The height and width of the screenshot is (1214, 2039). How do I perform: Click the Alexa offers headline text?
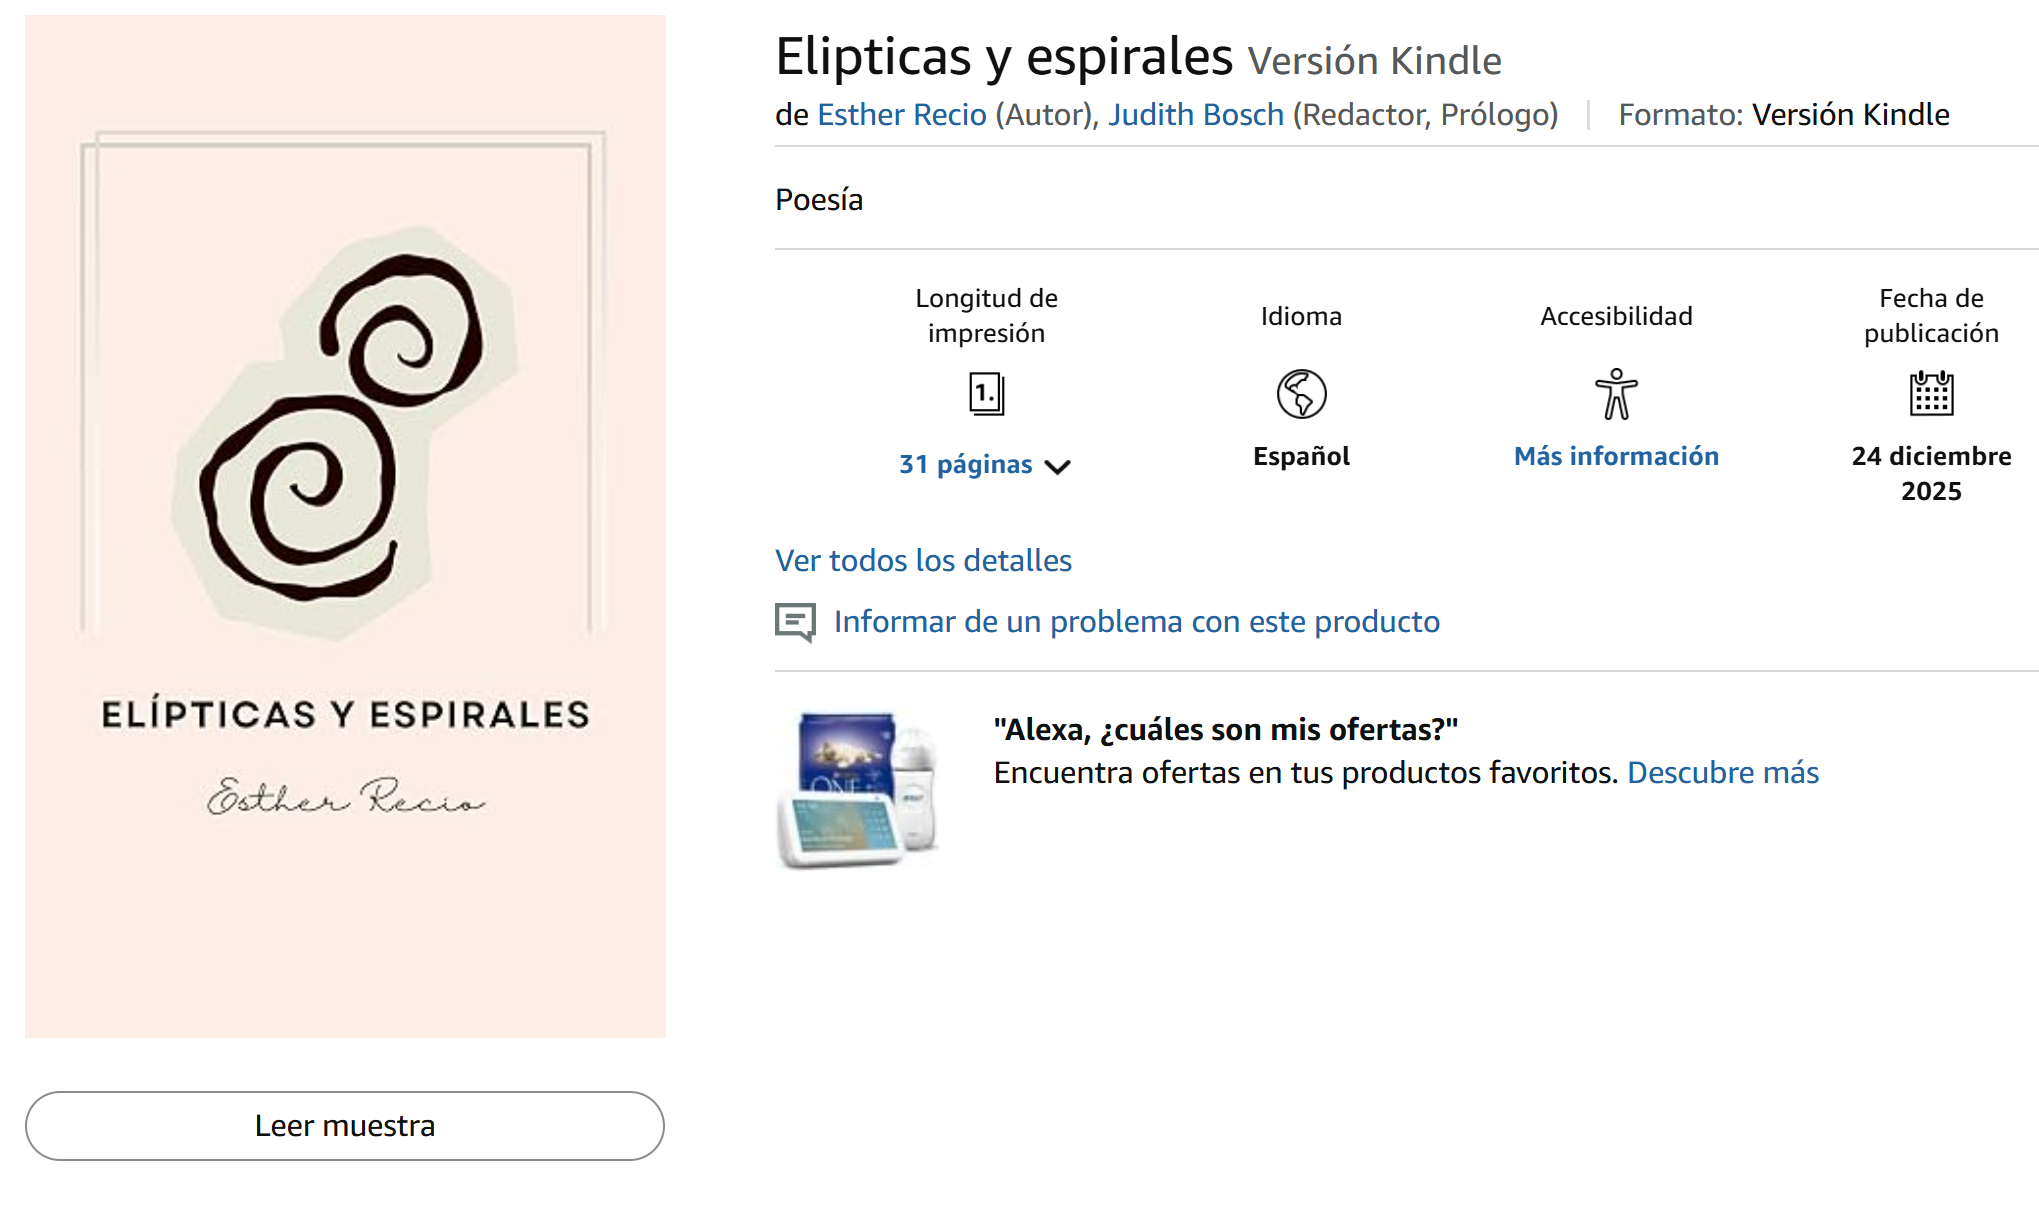[1225, 730]
